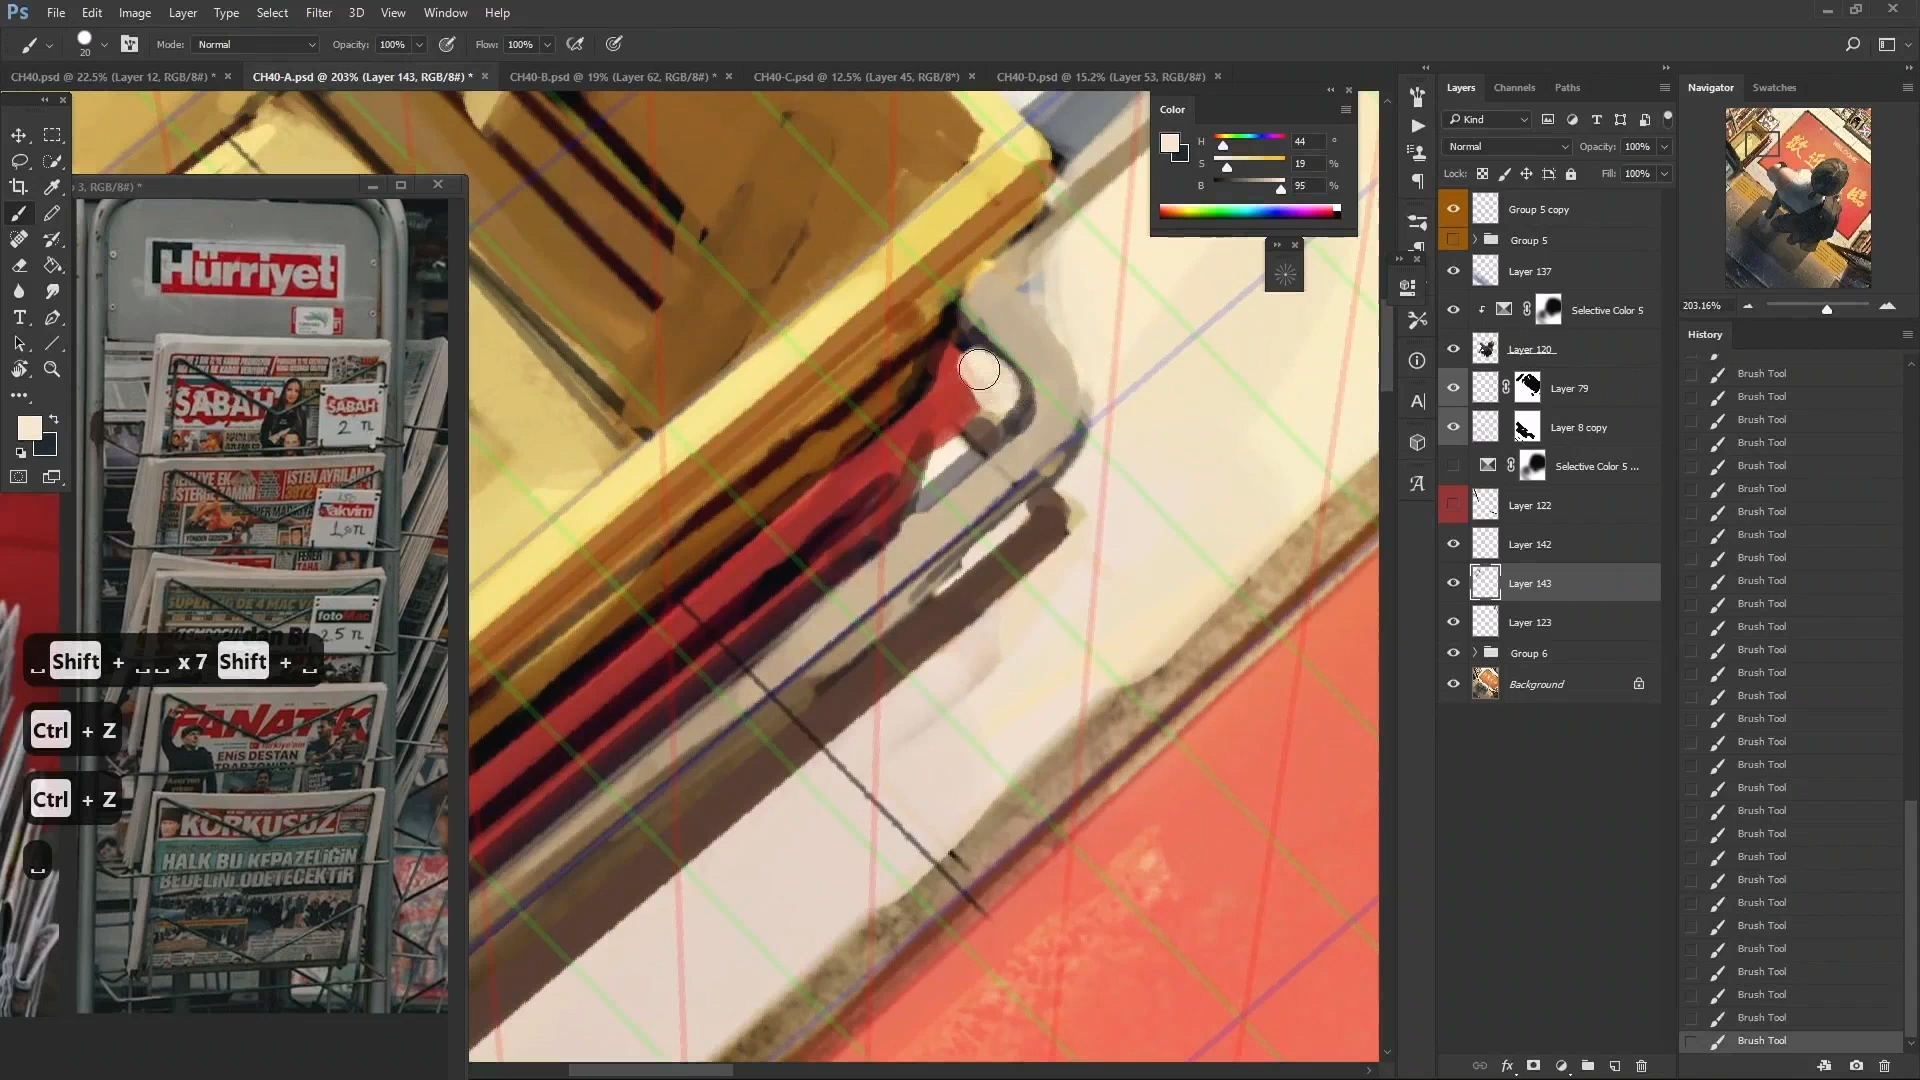Hide the Background layer
The image size is (1920, 1080).
tap(1453, 683)
